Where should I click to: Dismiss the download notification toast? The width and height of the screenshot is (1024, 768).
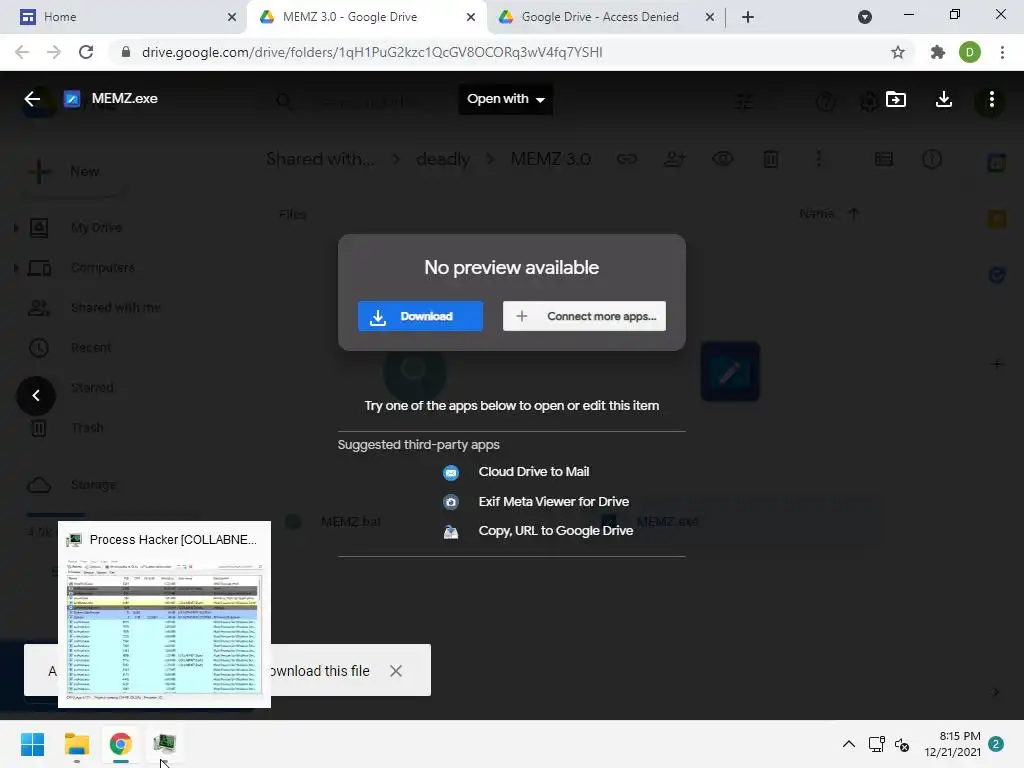click(396, 671)
